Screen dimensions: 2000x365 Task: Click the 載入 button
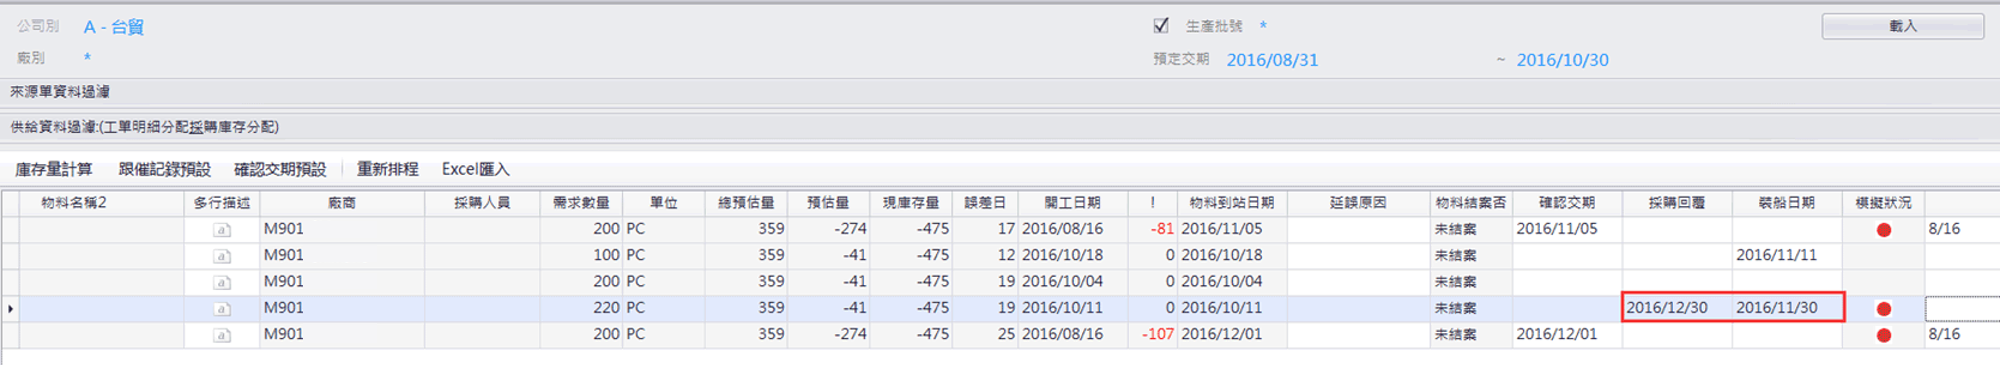pyautogui.click(x=1903, y=26)
